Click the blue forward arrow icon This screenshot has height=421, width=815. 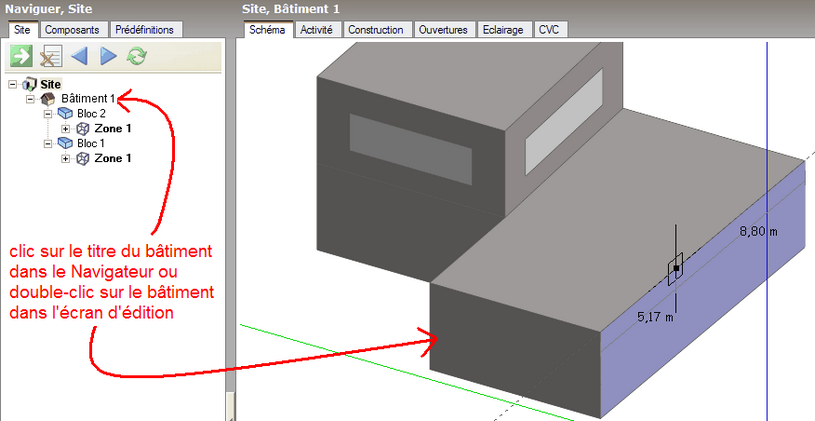pos(108,56)
